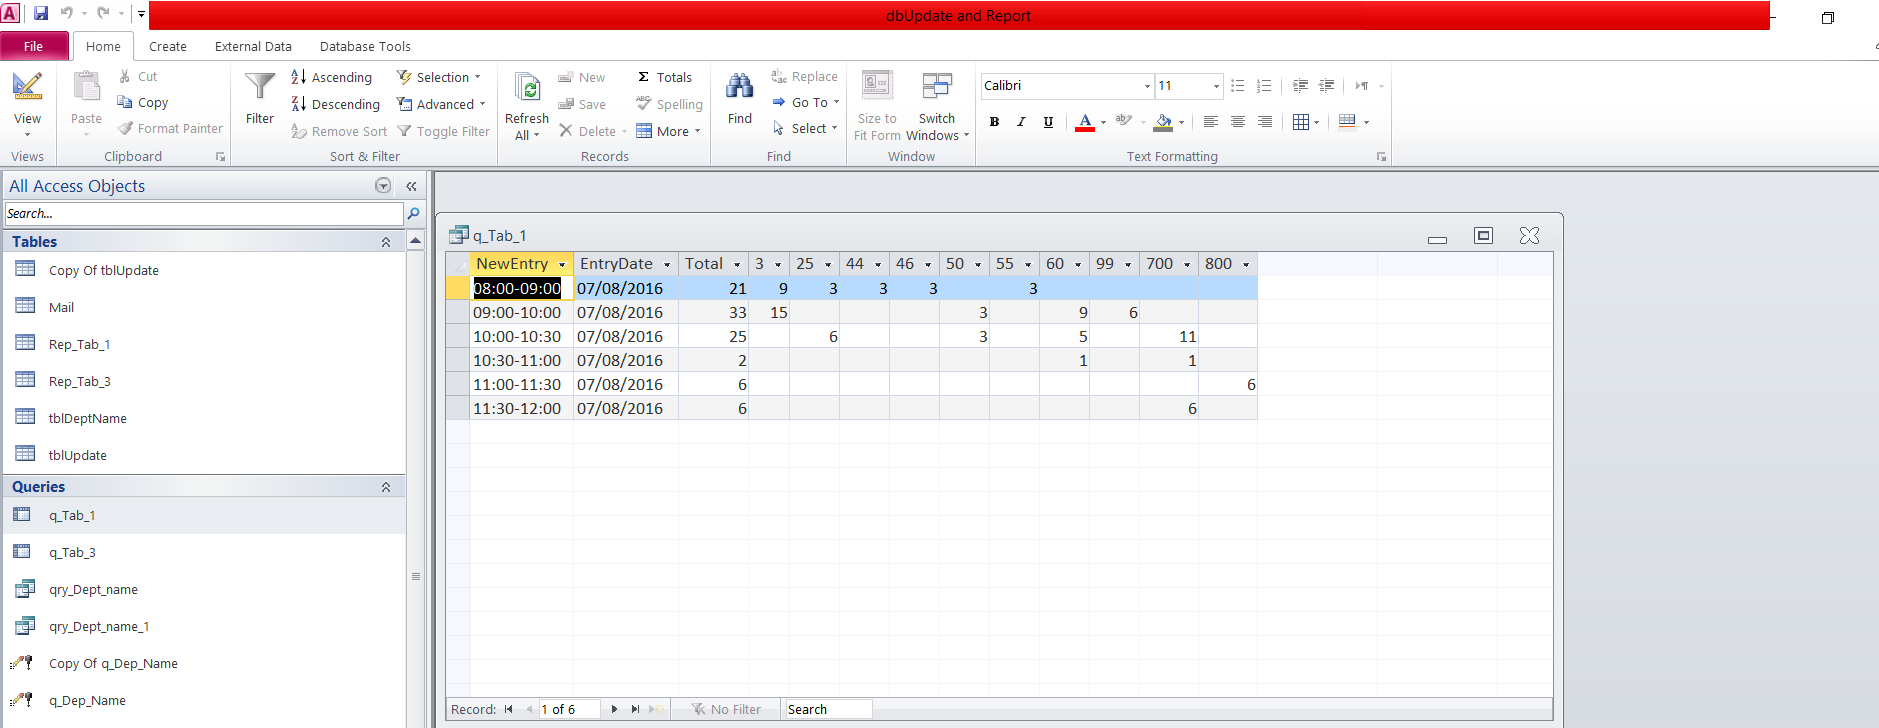Image resolution: width=1879 pixels, height=728 pixels.
Task: Open the tblDeptName table
Action: pos(88,418)
